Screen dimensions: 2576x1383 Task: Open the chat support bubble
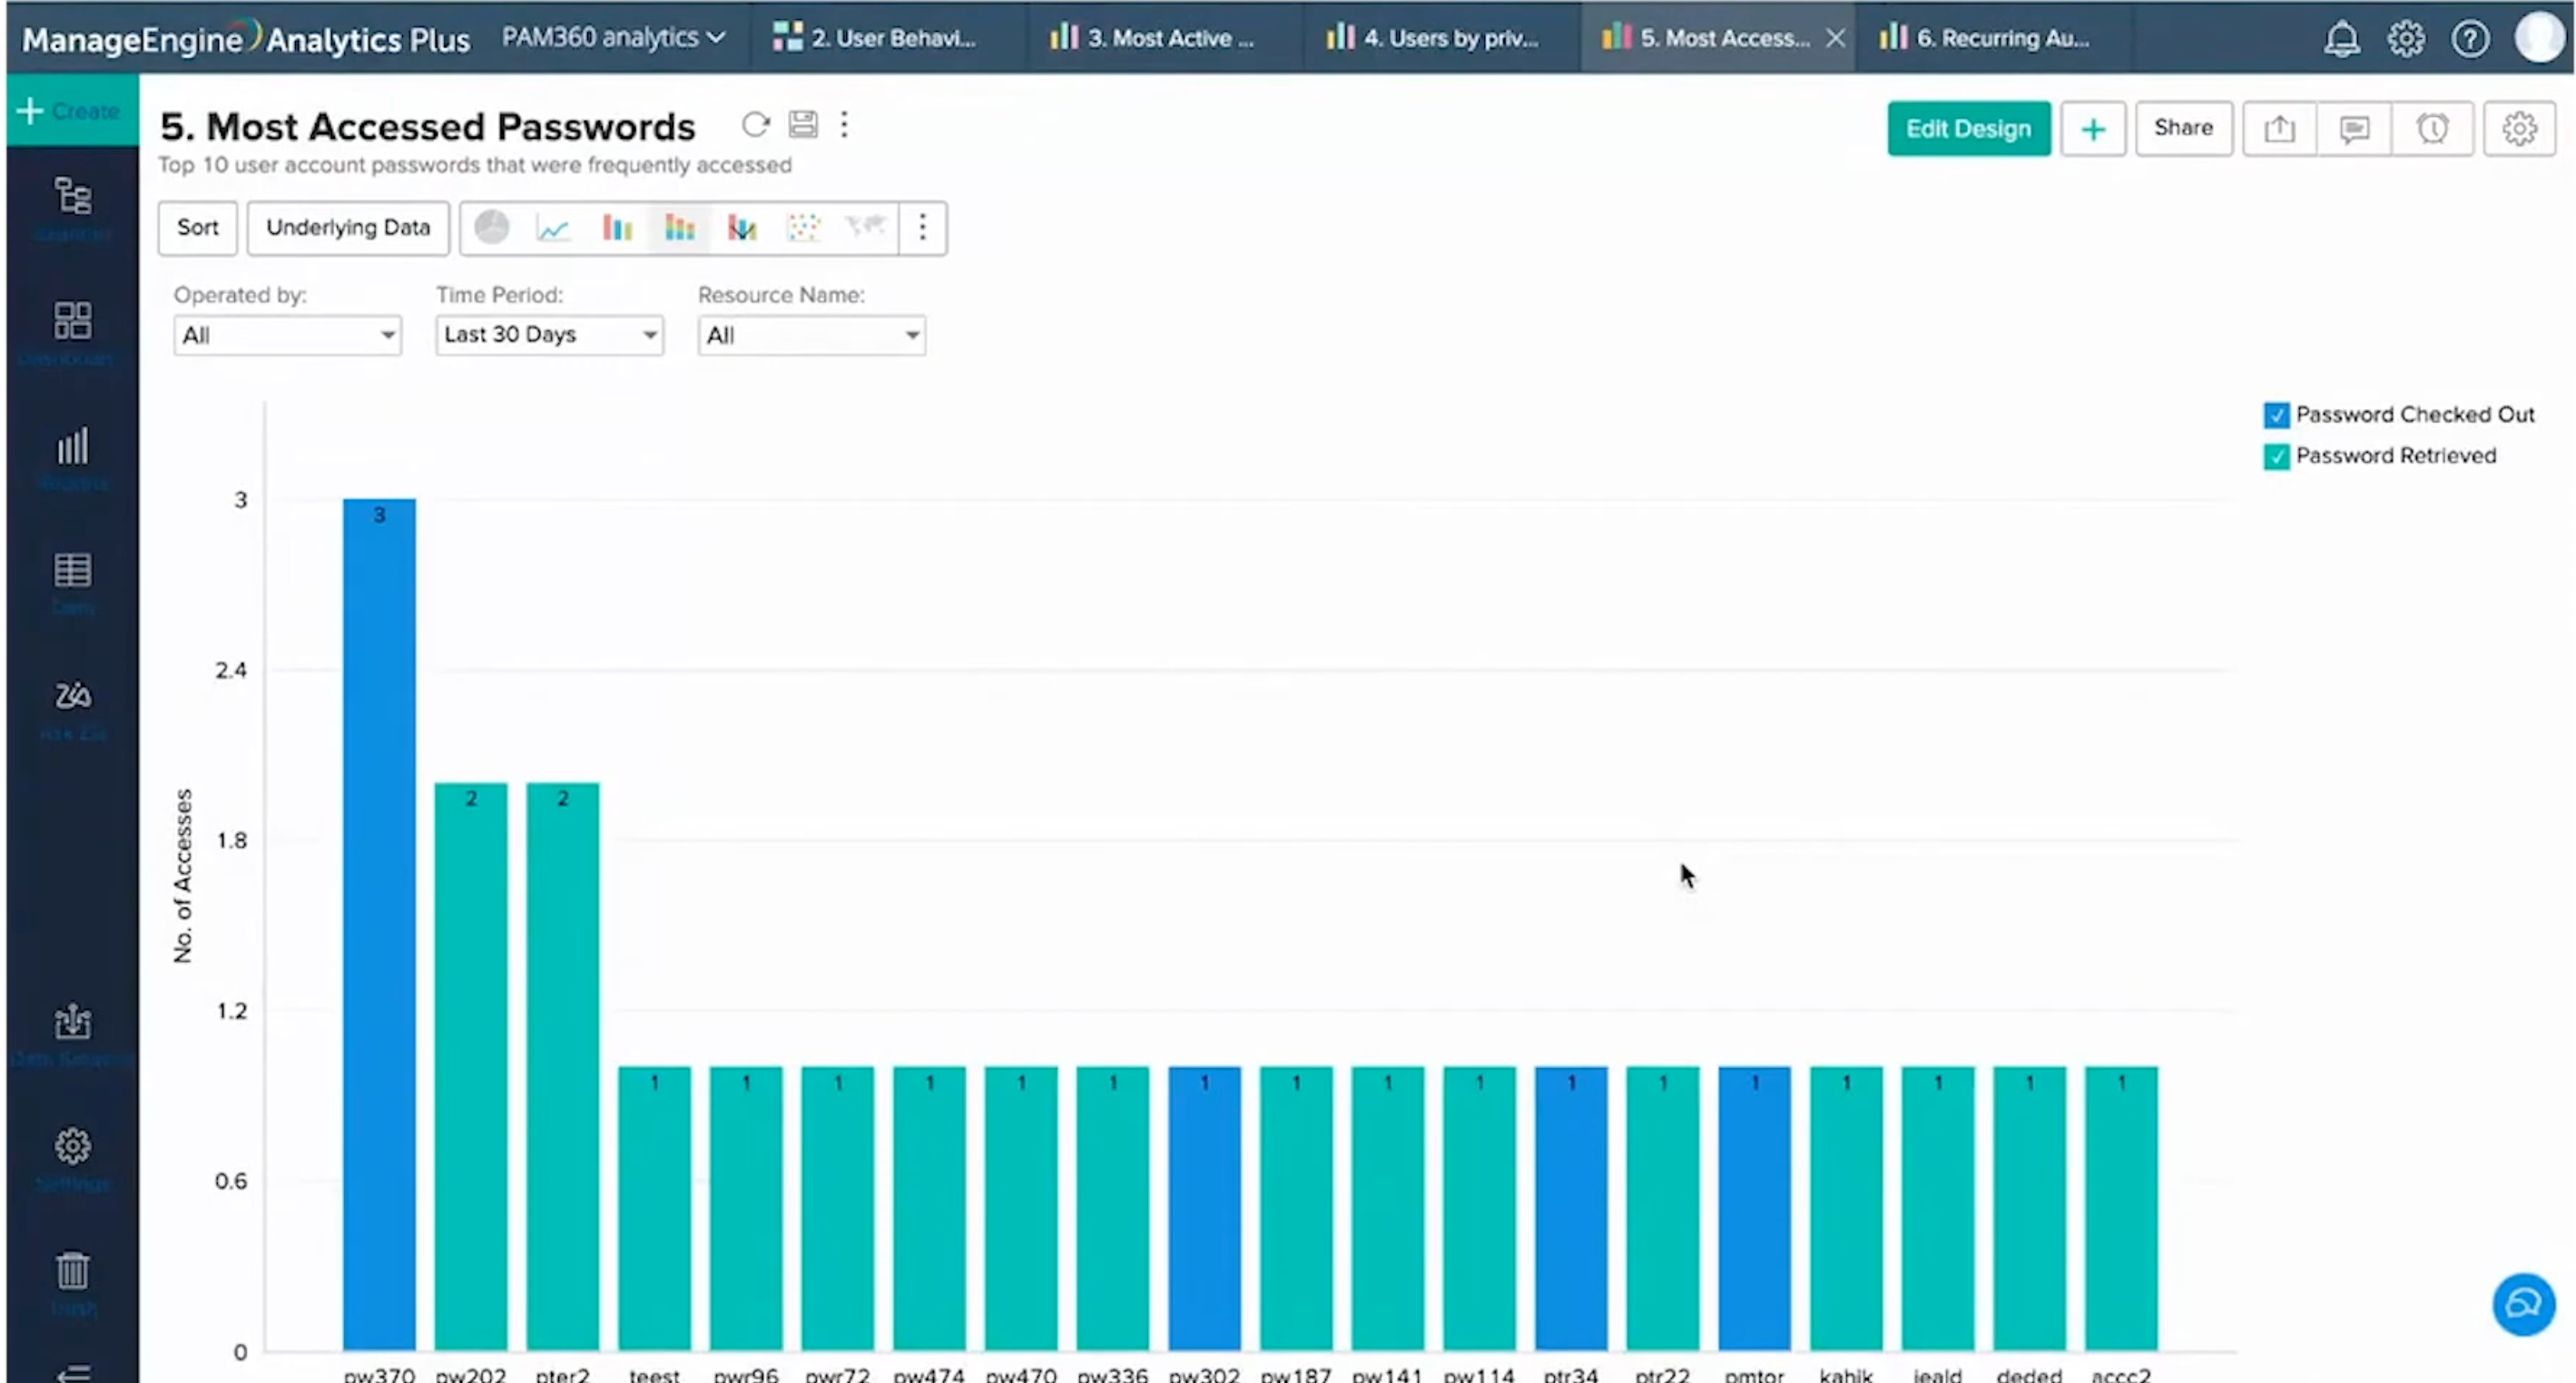(x=2523, y=1304)
